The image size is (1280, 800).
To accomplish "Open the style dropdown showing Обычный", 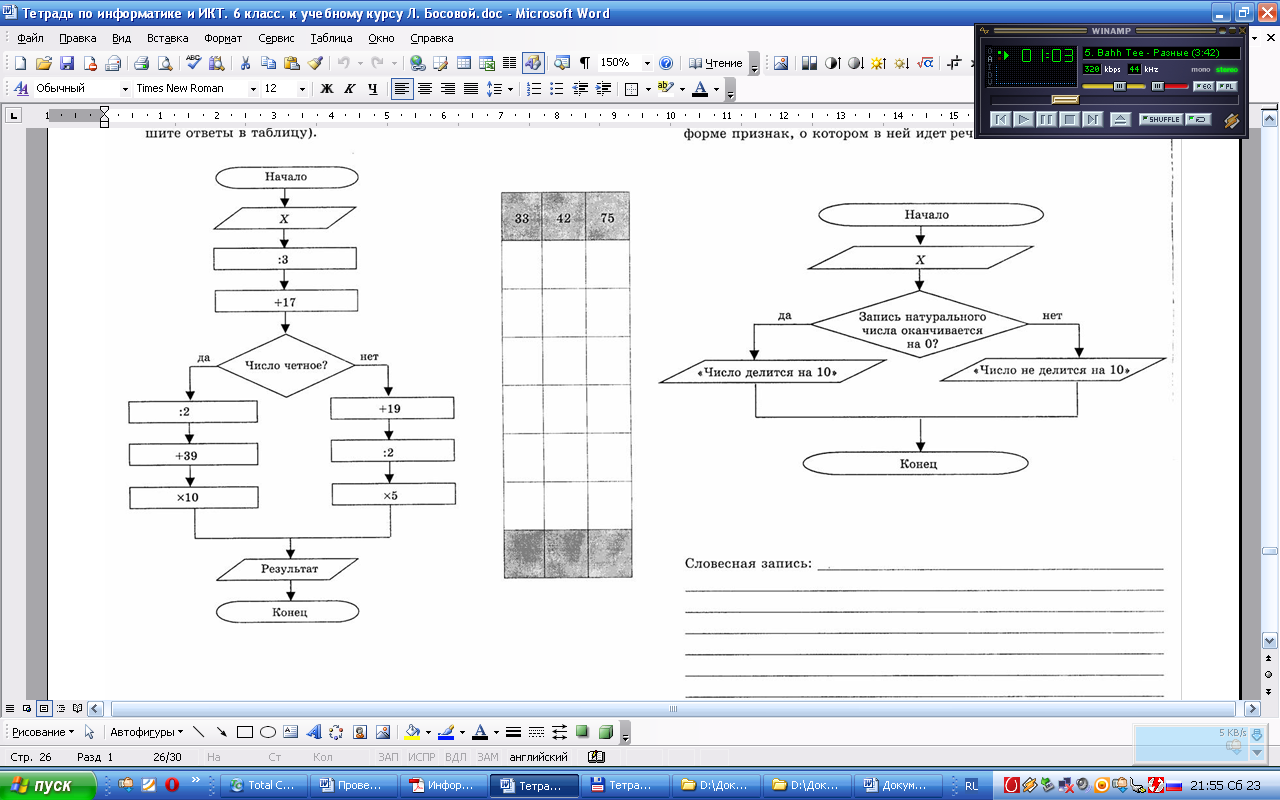I will coord(125,89).
